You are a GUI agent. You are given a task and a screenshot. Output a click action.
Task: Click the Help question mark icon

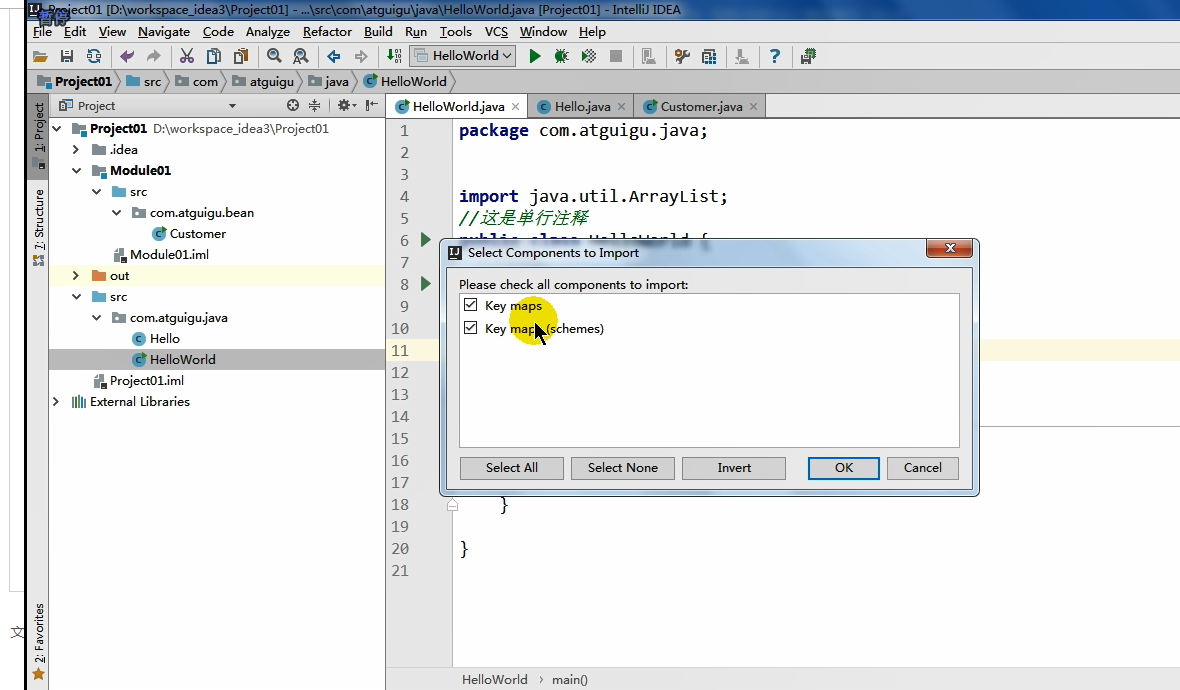pyautogui.click(x=774, y=56)
